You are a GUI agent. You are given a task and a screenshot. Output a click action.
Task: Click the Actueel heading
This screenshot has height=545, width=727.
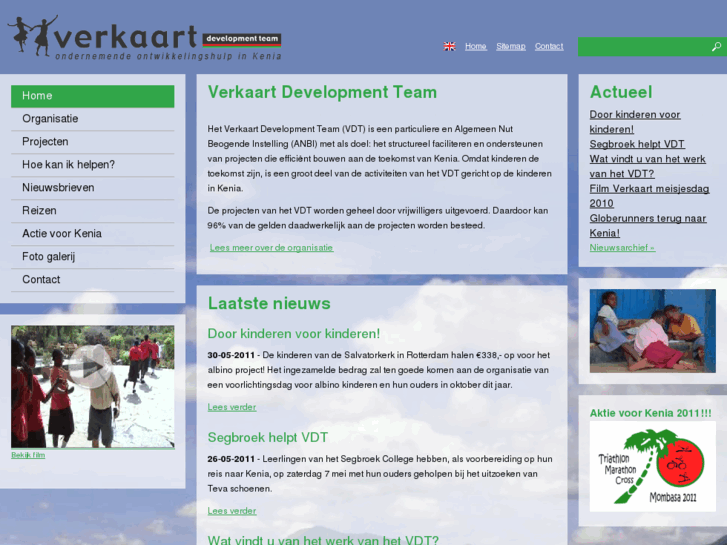tap(621, 92)
